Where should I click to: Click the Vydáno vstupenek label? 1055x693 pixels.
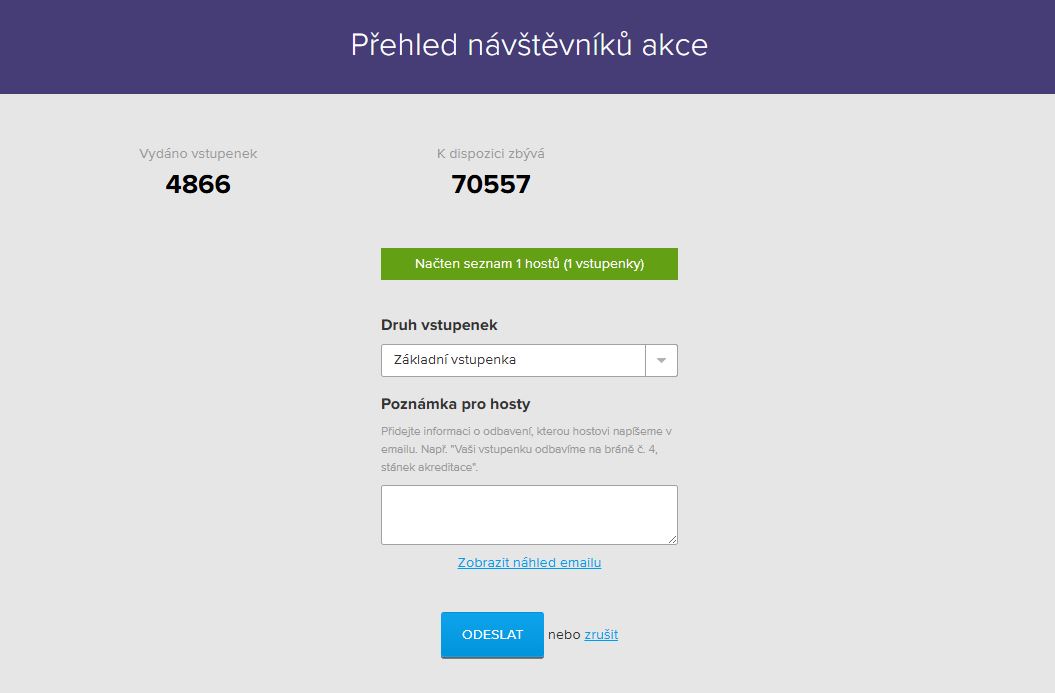point(198,153)
